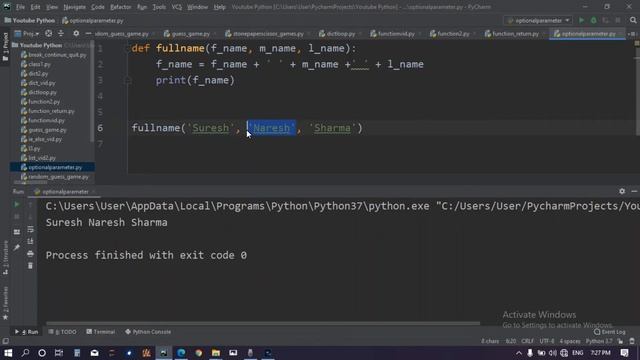Image resolution: width=640 pixels, height=360 pixels.
Task: Hide Run panel using minus icon
Action: pos(634,191)
